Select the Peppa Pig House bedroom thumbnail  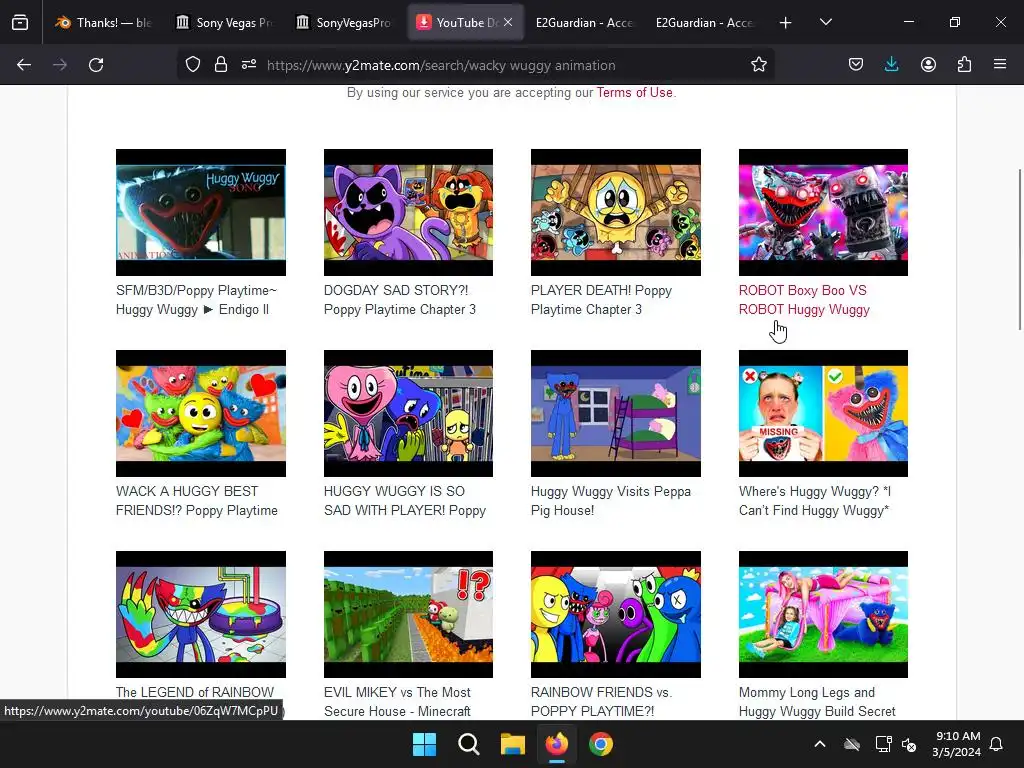[x=616, y=413]
